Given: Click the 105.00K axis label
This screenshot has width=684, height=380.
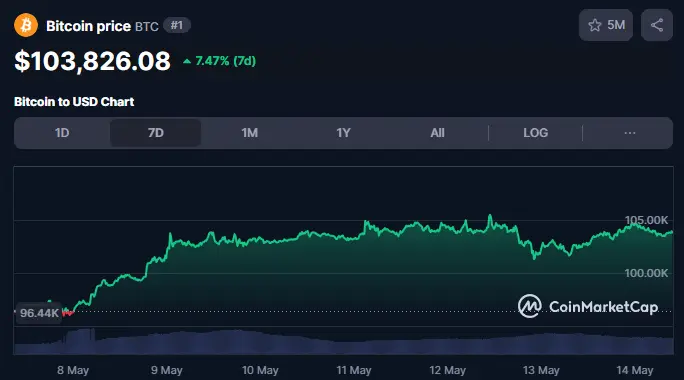Looking at the screenshot, I should click(x=646, y=220).
